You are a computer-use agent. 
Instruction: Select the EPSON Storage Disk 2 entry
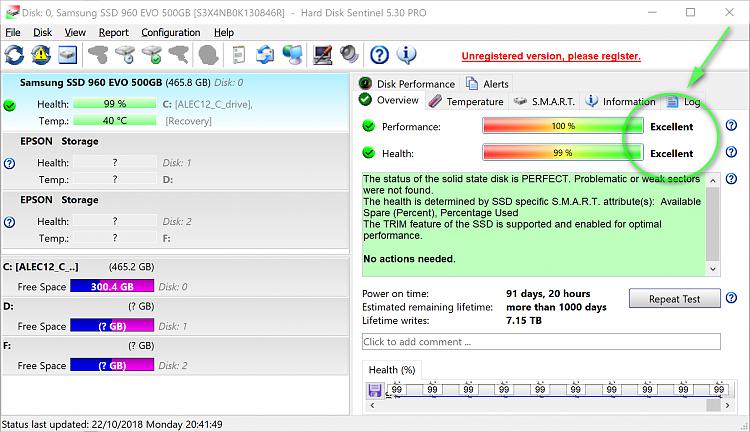175,220
